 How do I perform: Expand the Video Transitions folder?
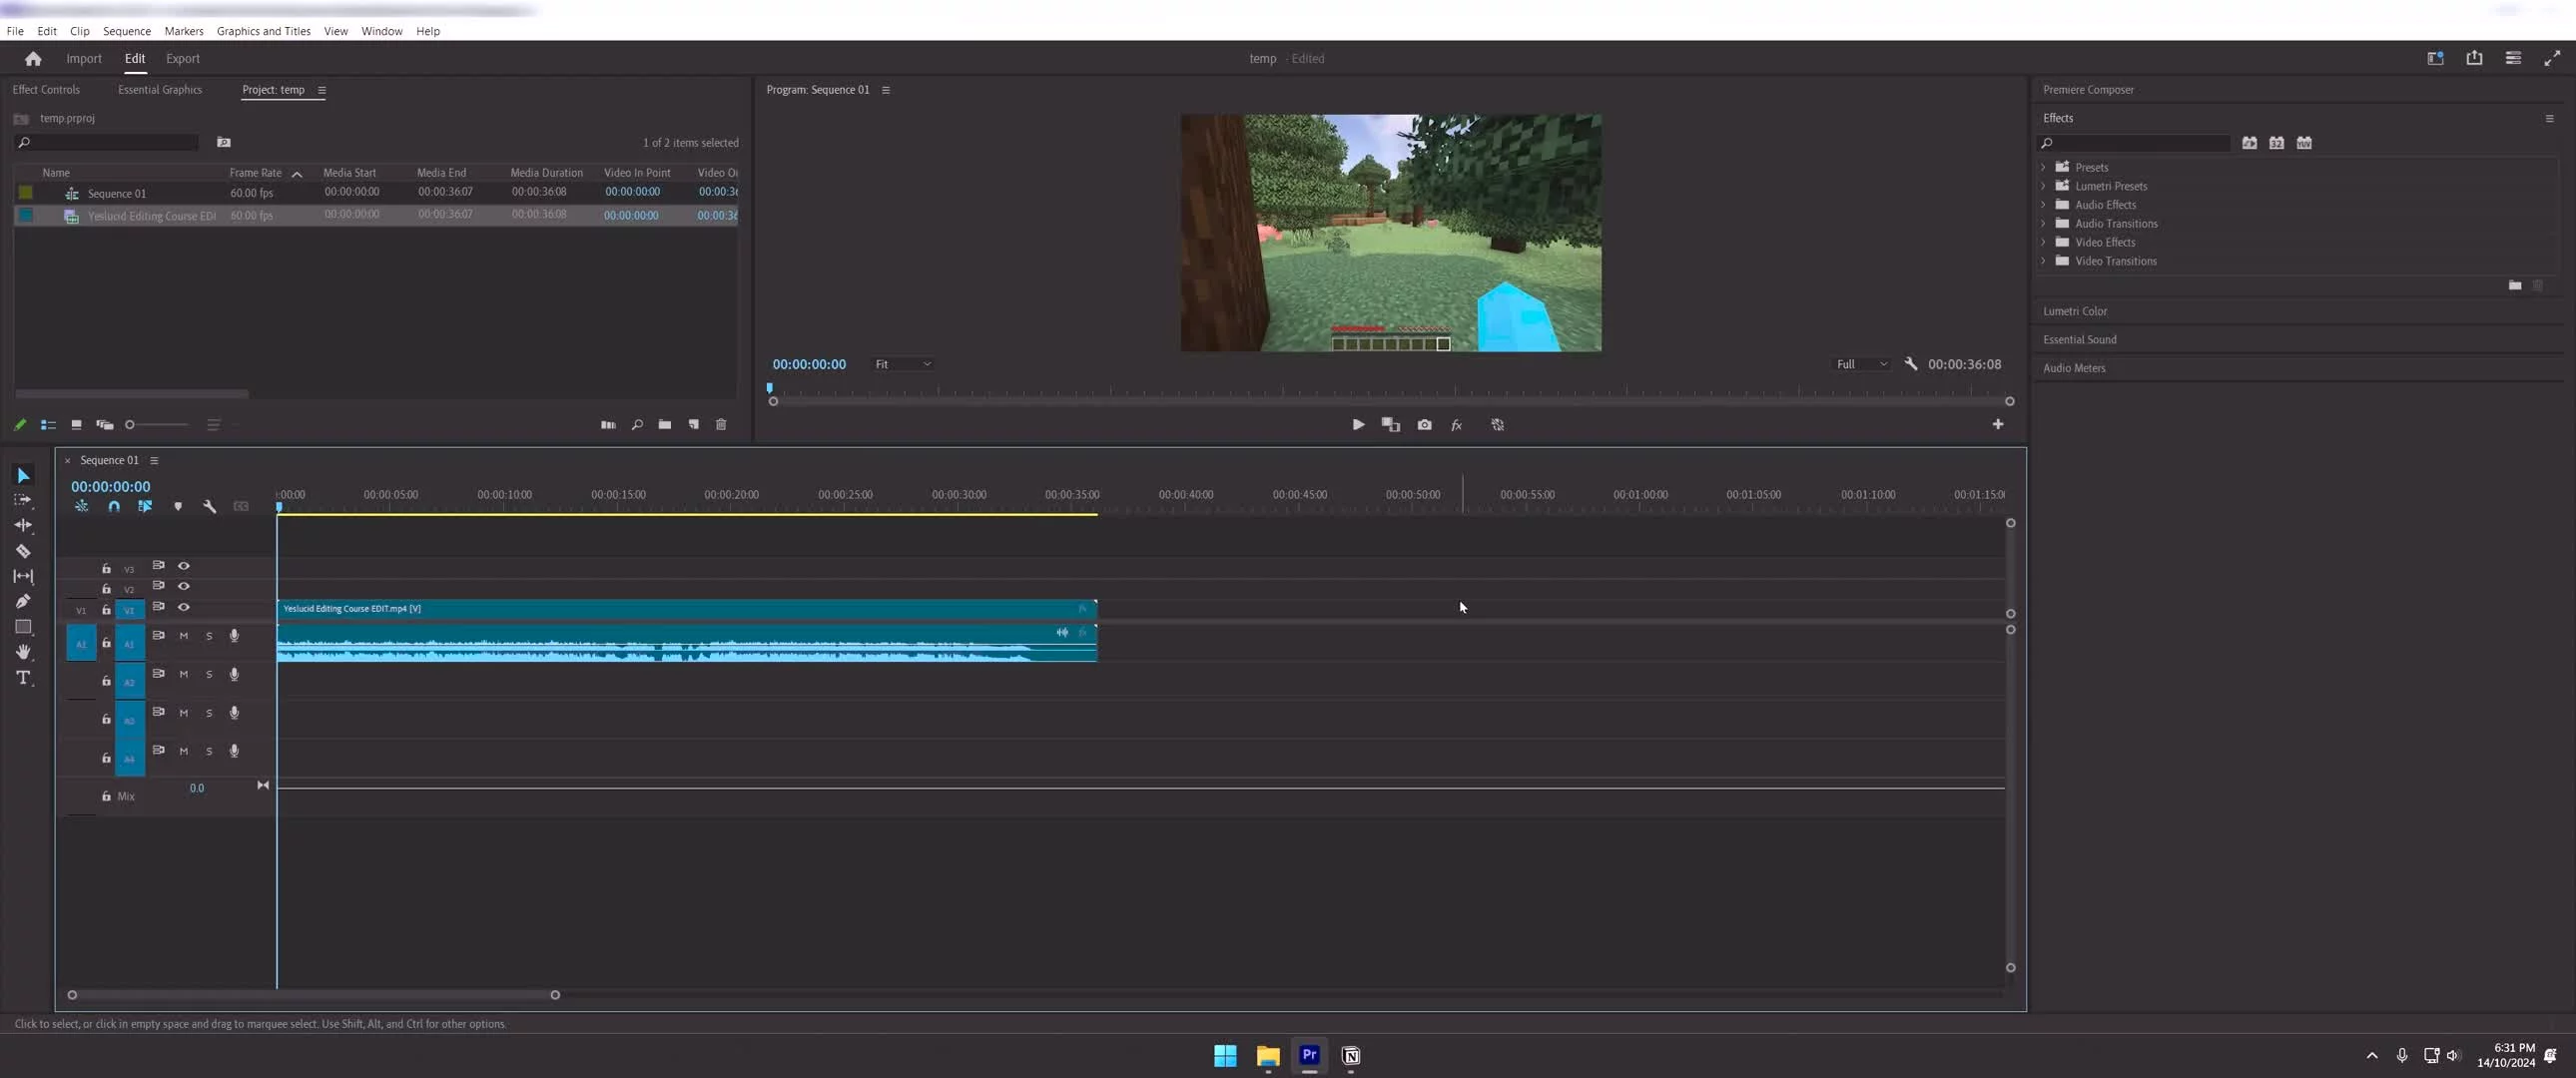click(2043, 261)
